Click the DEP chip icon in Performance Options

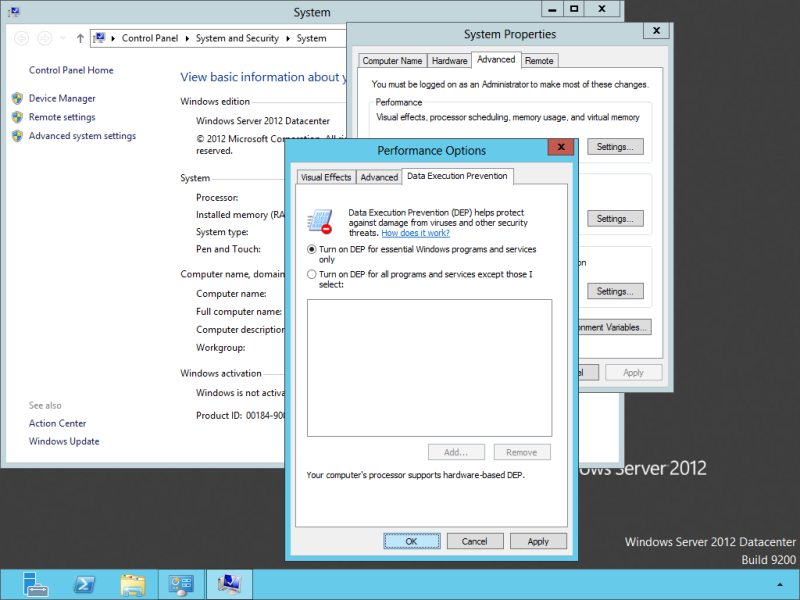[320, 221]
